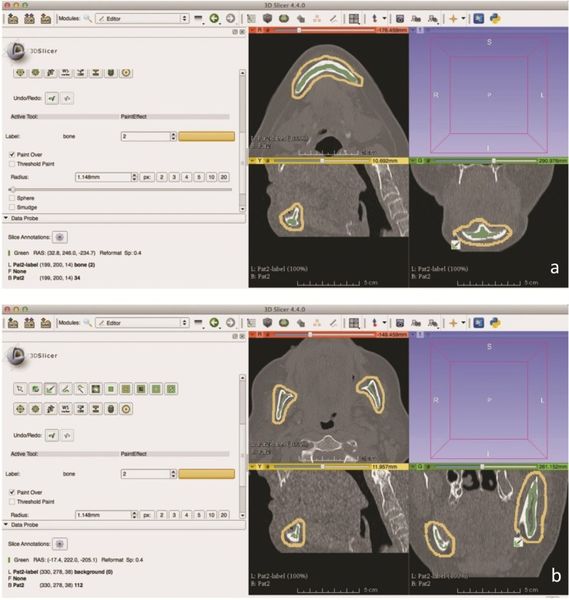The width and height of the screenshot is (569, 600).
Task: Click bone label color swatch in bottom window
Action: [x=206, y=474]
